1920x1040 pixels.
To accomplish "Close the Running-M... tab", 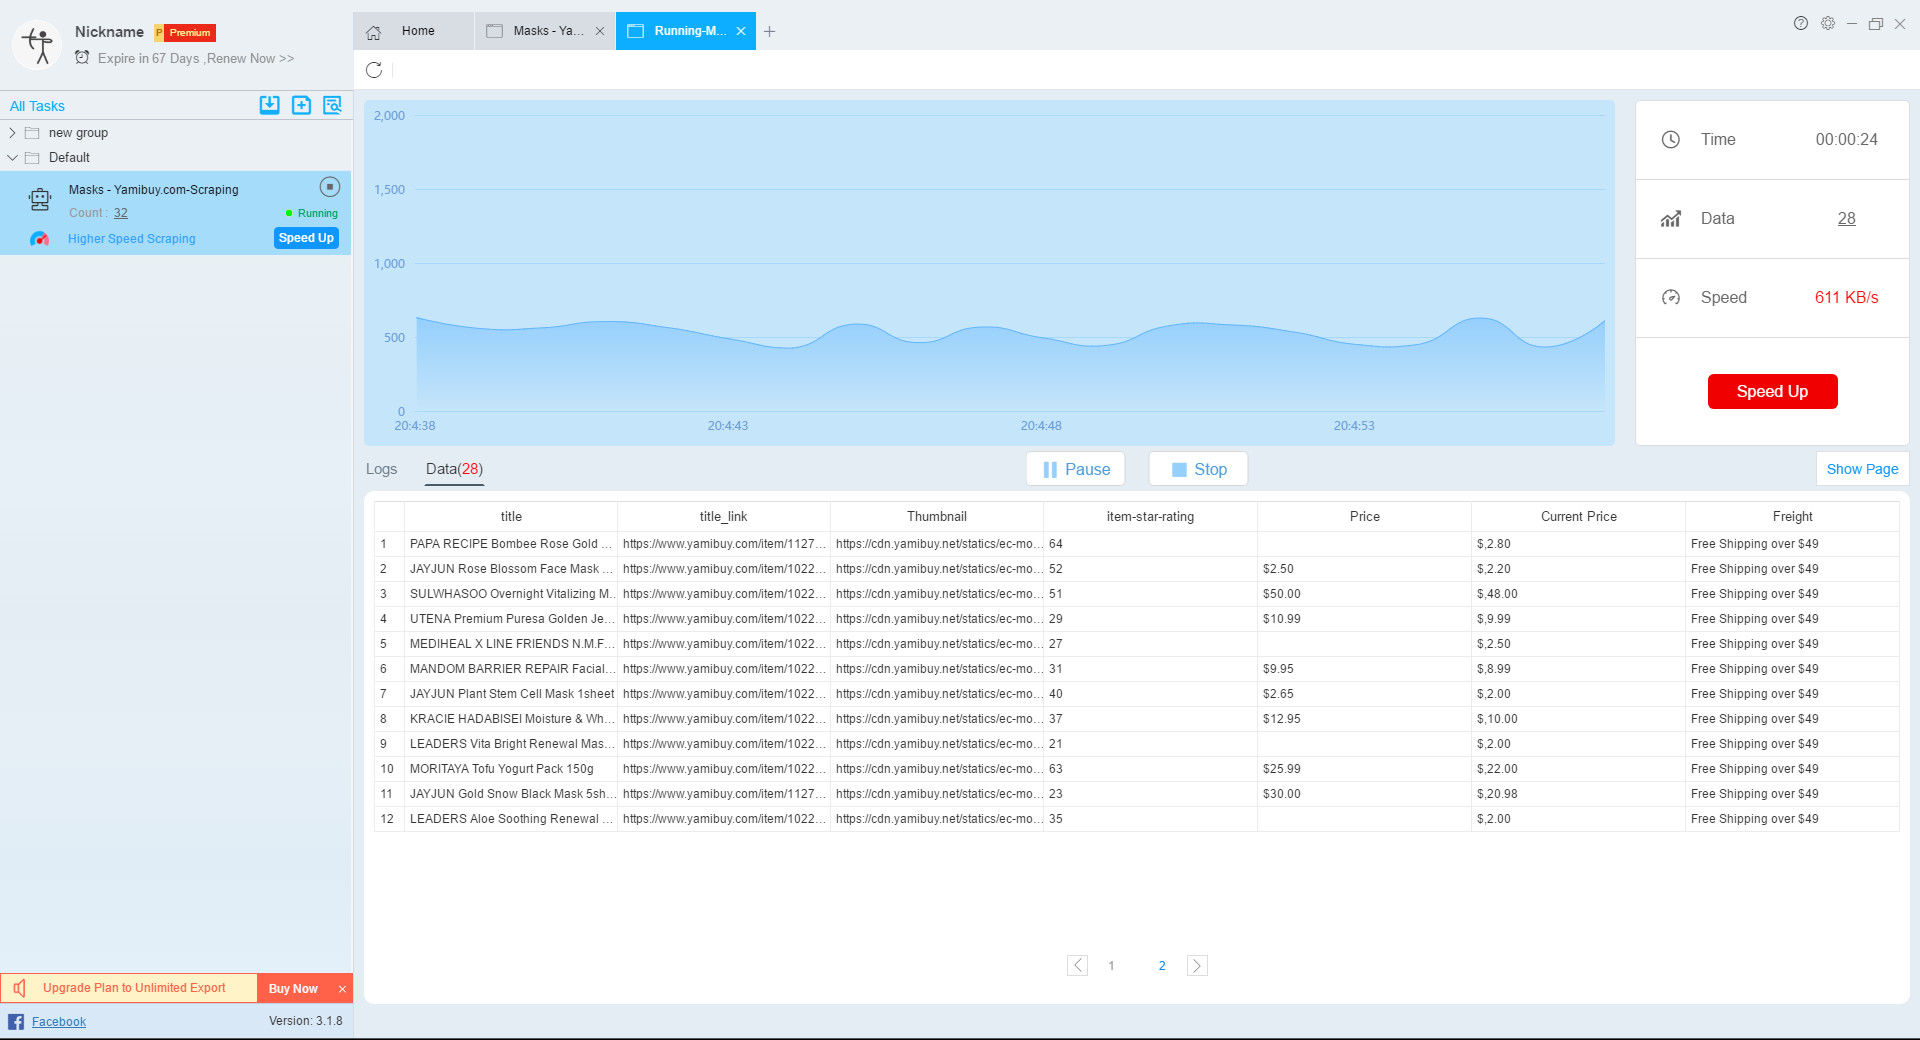I will pyautogui.click(x=741, y=31).
